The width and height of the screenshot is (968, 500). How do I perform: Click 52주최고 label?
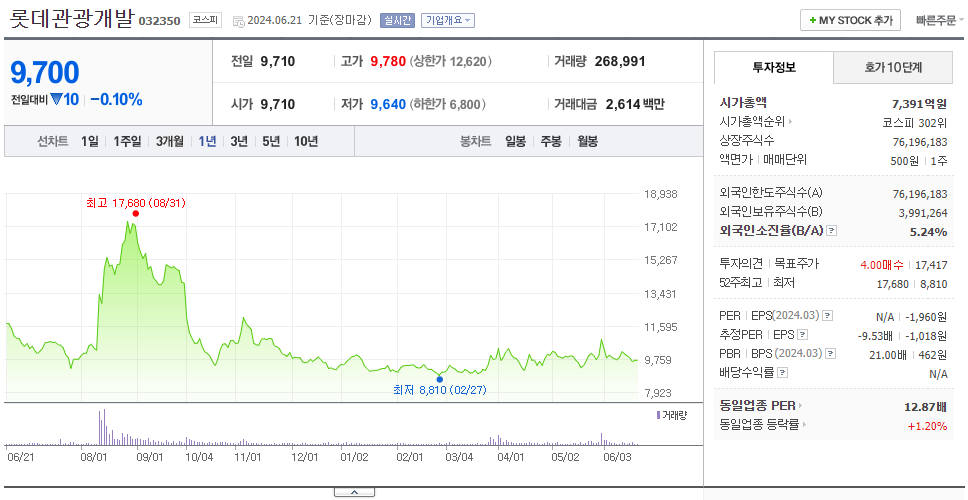[741, 283]
